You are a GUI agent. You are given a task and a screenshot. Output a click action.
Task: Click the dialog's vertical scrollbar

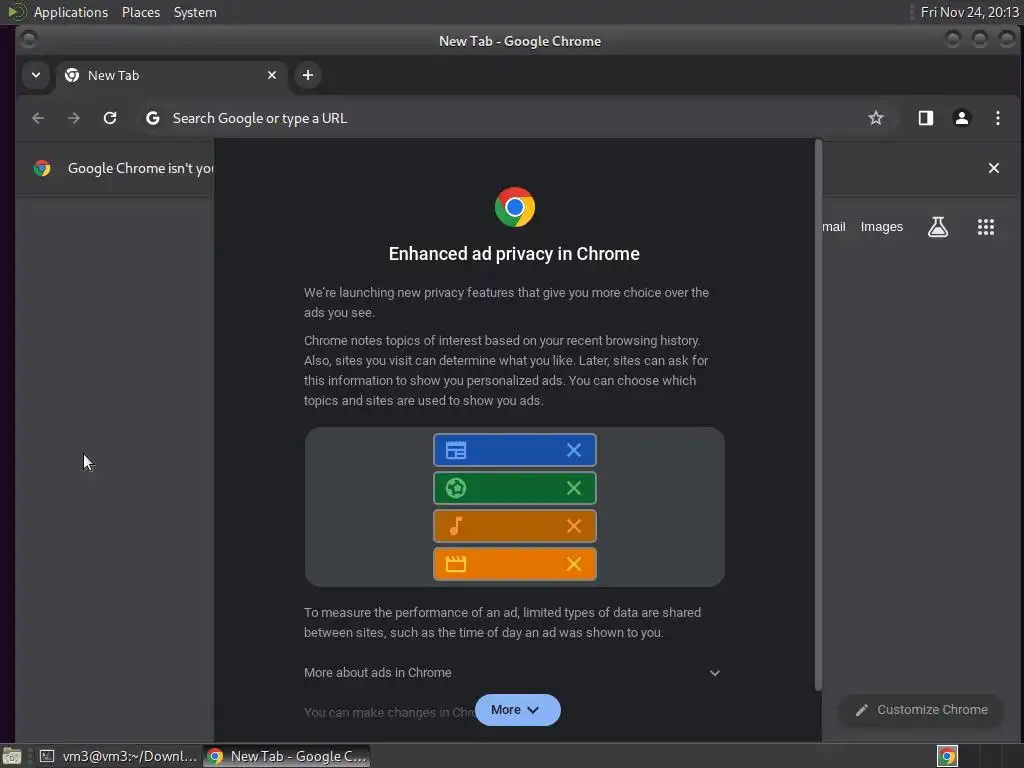coord(818,415)
